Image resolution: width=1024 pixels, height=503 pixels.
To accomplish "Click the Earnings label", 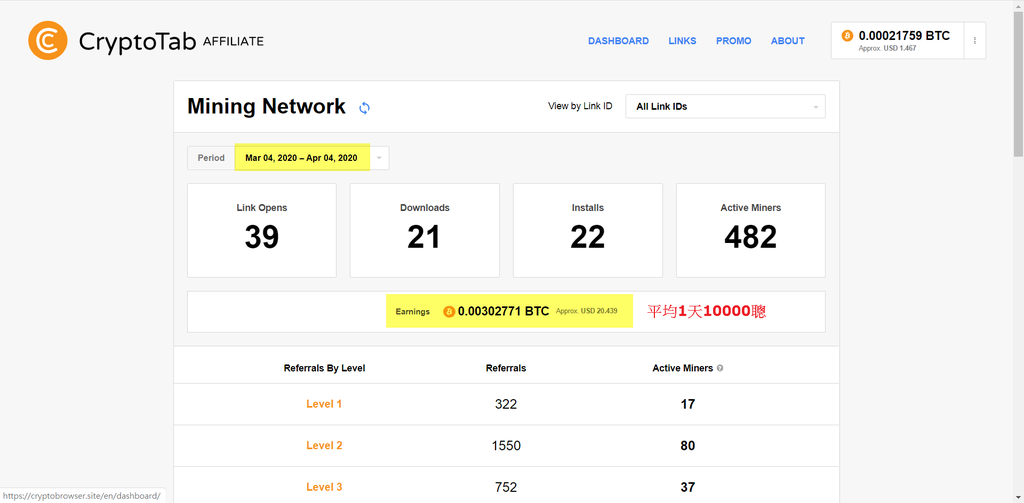I will [x=413, y=312].
